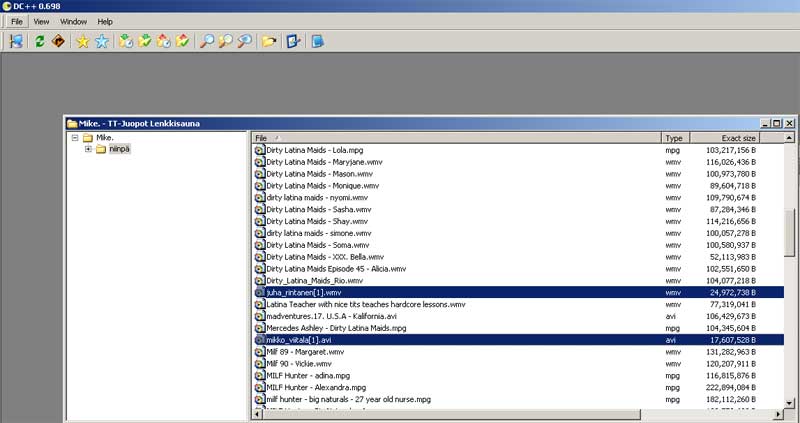Image resolution: width=800 pixels, height=423 pixels.
Task: Click the icon next to madventures.17 Kalifornia.avi
Action: [260, 316]
